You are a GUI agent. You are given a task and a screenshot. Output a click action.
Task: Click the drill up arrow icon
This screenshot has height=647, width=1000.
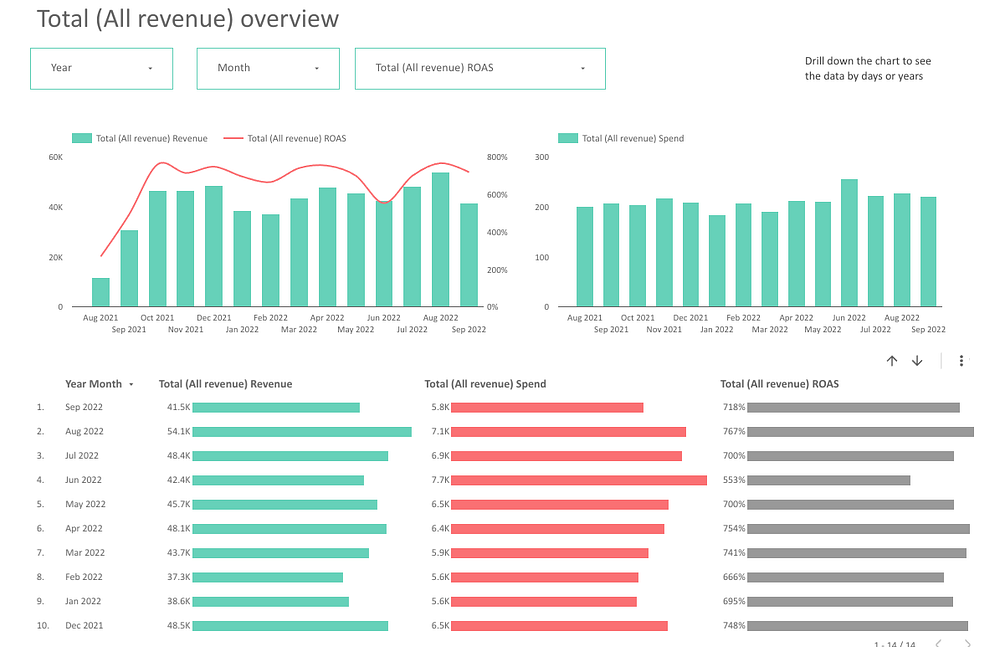click(892, 361)
